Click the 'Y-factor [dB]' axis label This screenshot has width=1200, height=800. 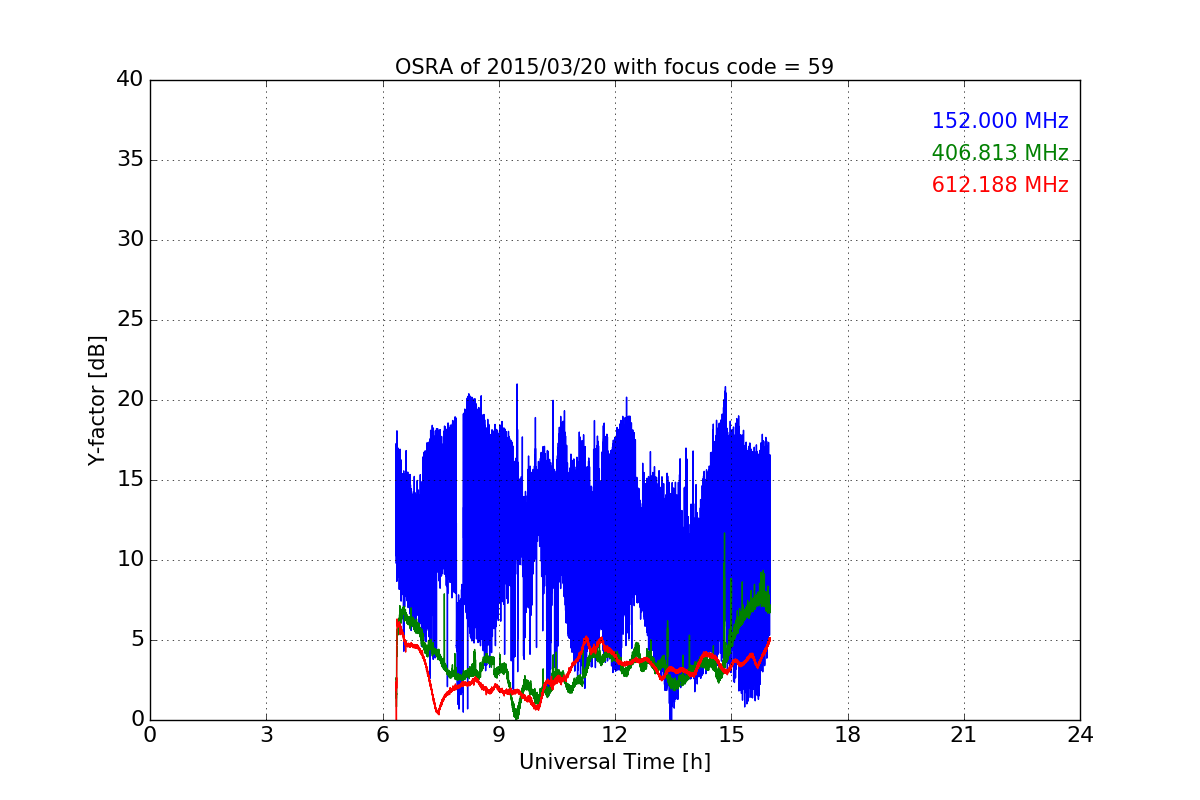pyautogui.click(x=97, y=400)
